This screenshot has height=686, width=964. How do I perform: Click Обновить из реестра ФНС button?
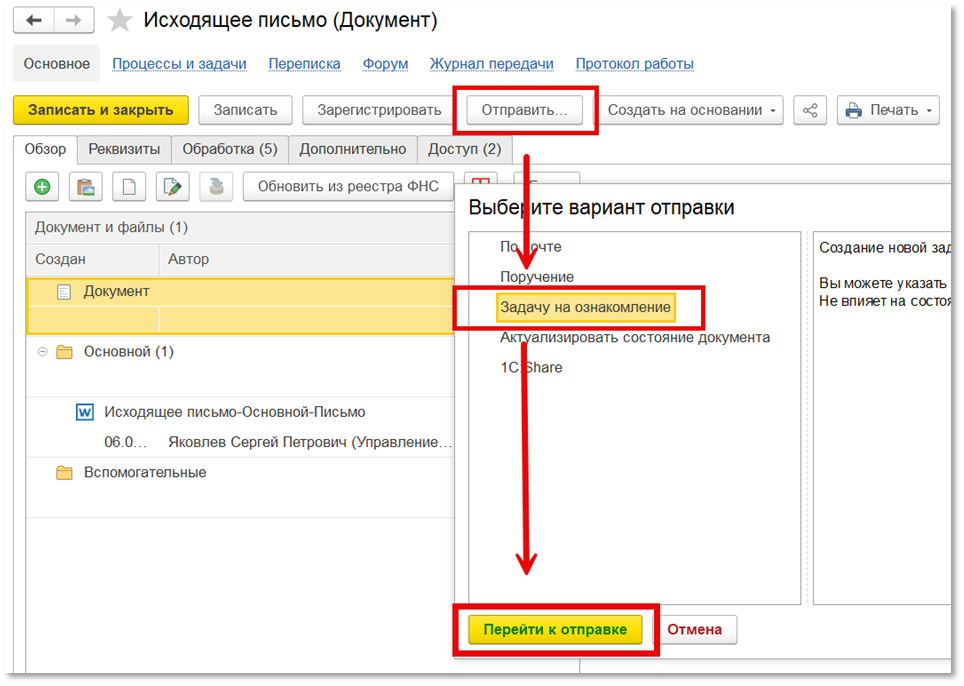348,187
